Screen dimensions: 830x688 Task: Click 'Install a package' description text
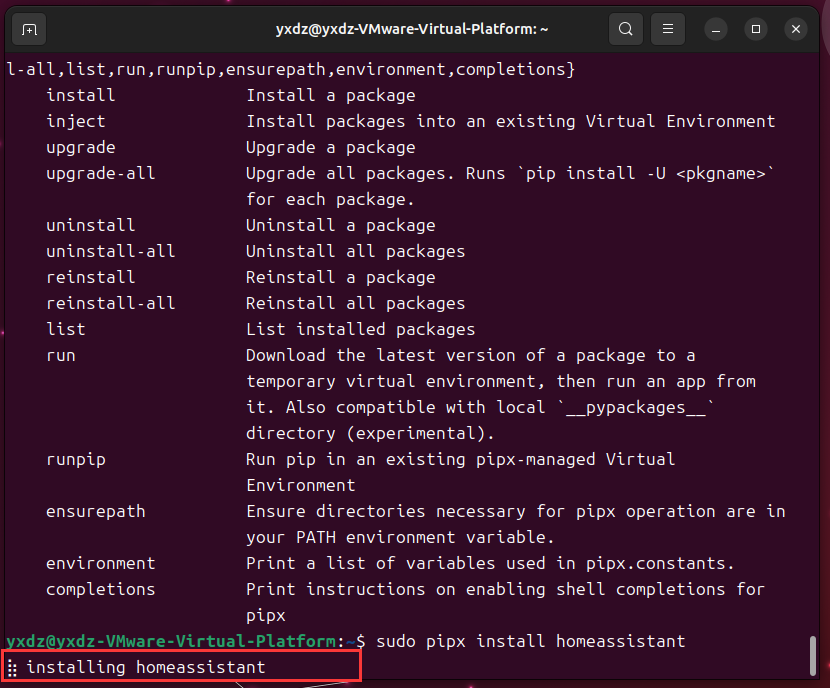pyautogui.click(x=331, y=95)
